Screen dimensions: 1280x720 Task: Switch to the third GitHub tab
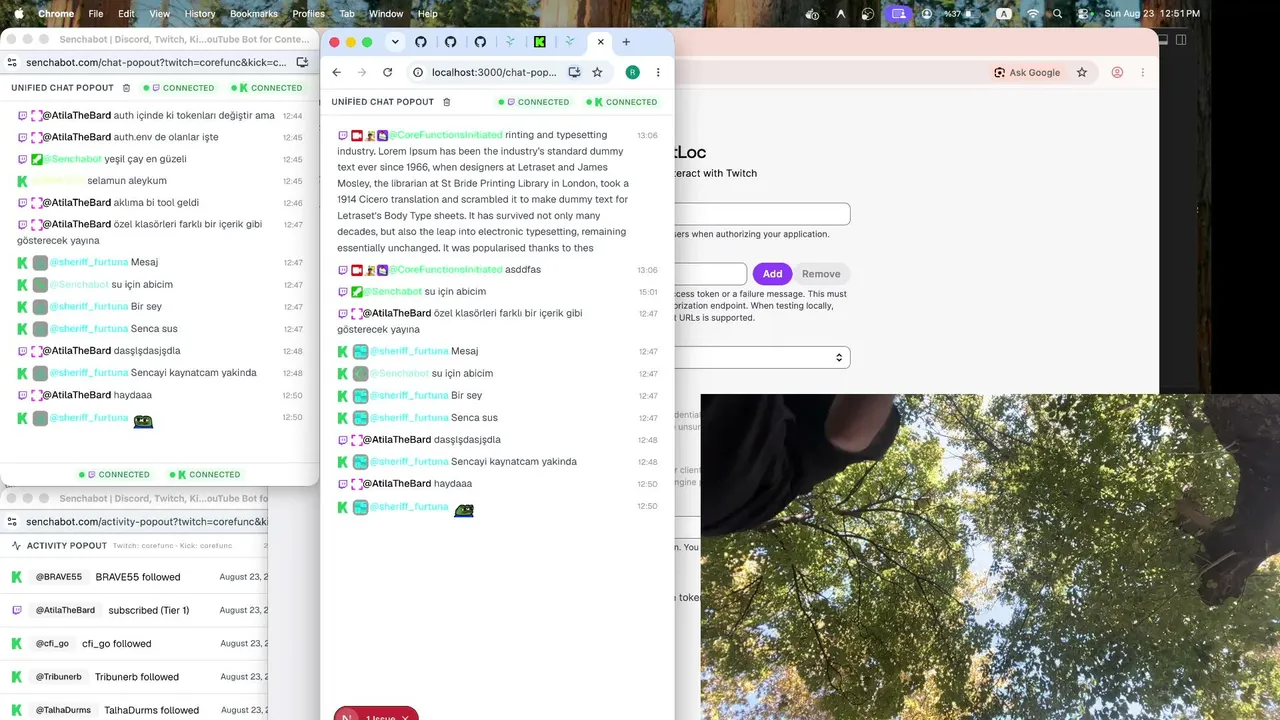(480, 42)
